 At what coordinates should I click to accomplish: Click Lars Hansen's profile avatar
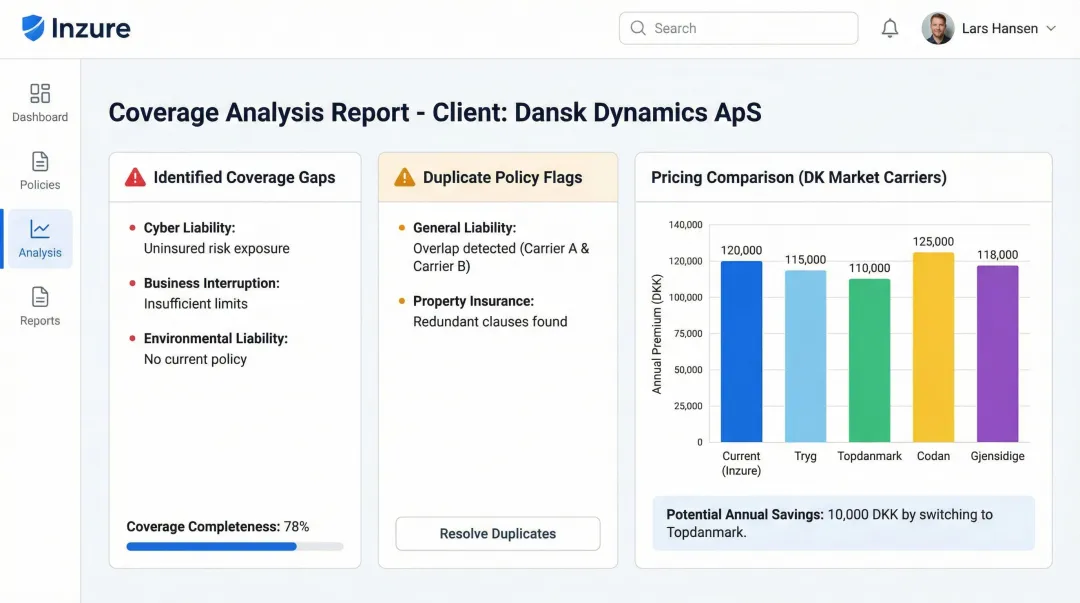point(937,28)
